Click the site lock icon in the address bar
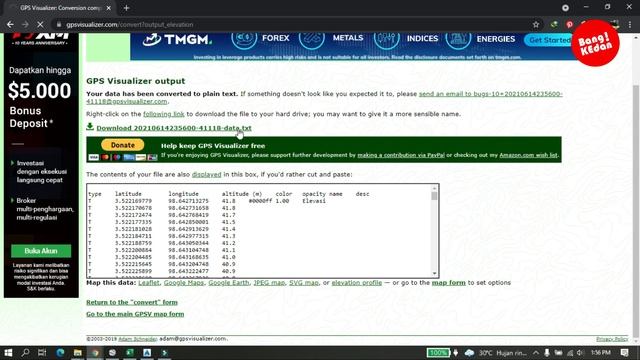 click(59, 24)
